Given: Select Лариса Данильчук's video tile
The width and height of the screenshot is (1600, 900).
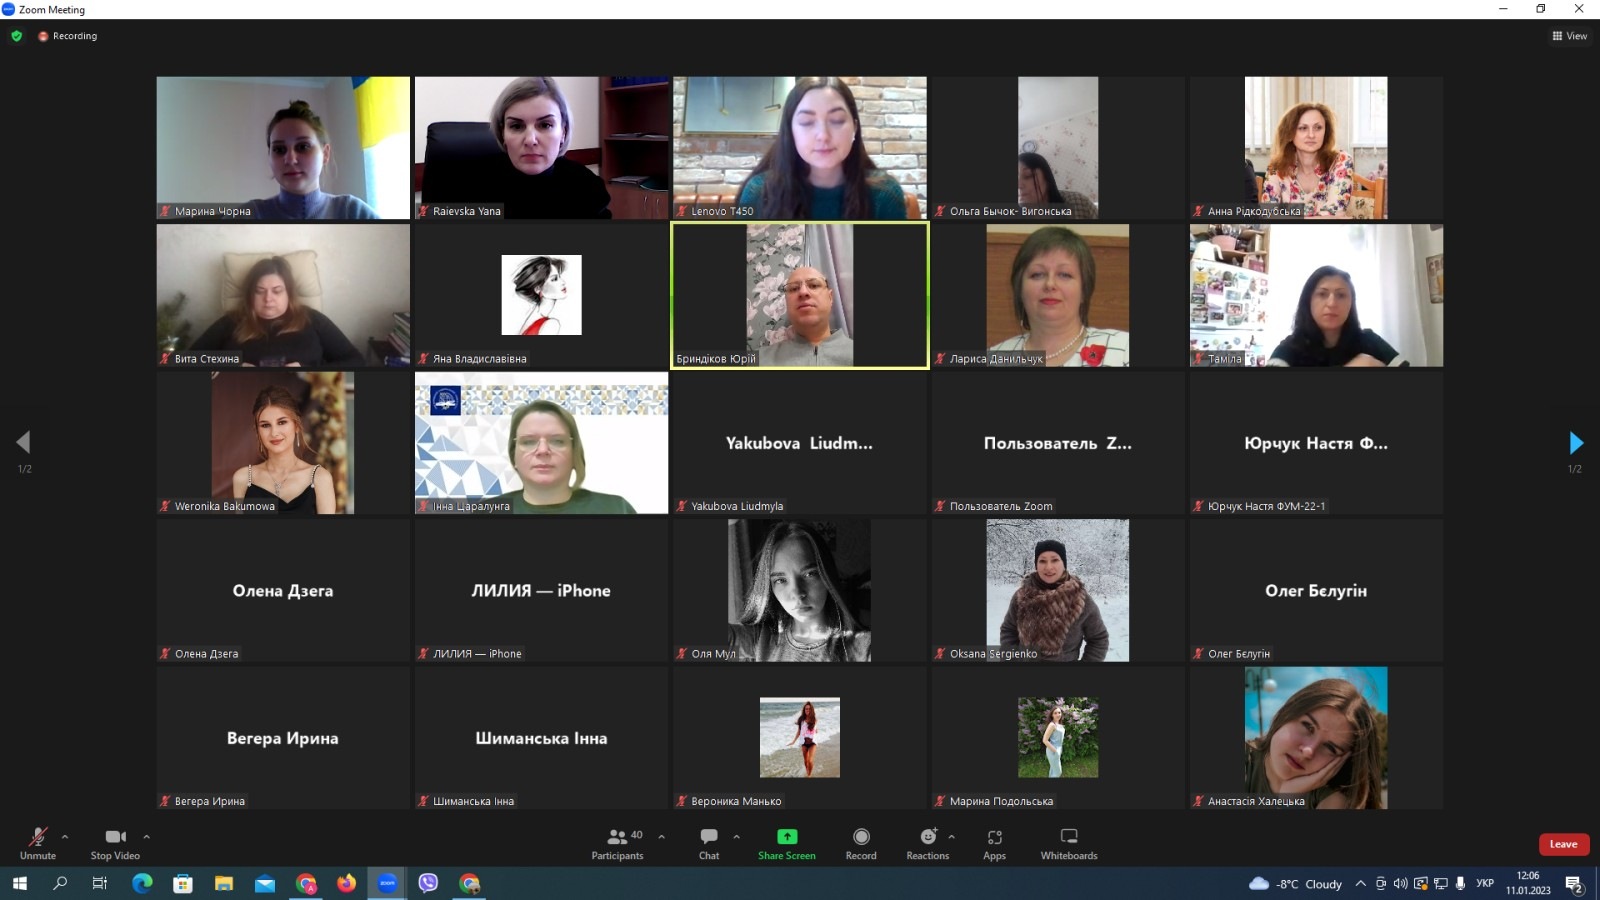Looking at the screenshot, I should click(1058, 295).
